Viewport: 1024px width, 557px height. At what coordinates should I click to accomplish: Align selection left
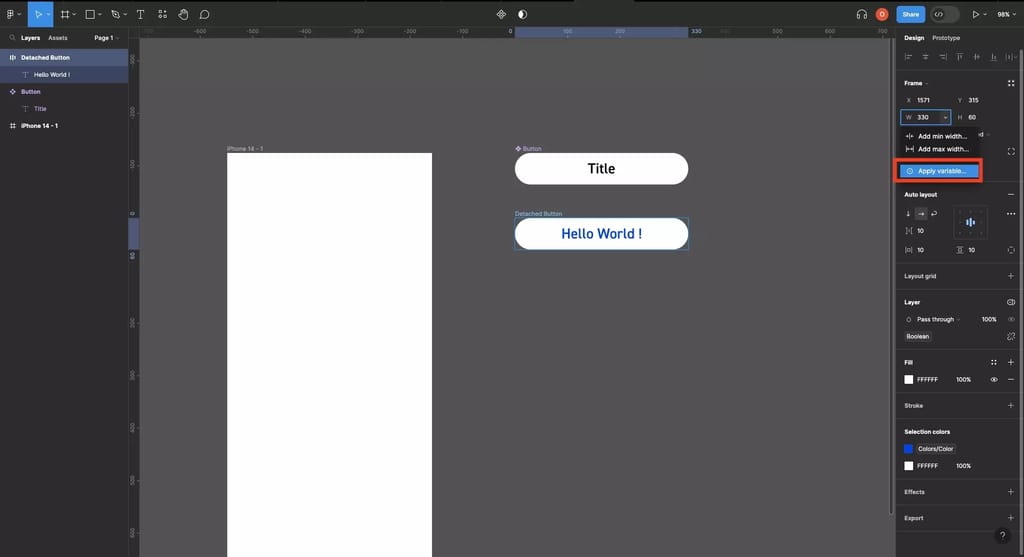tap(908, 57)
